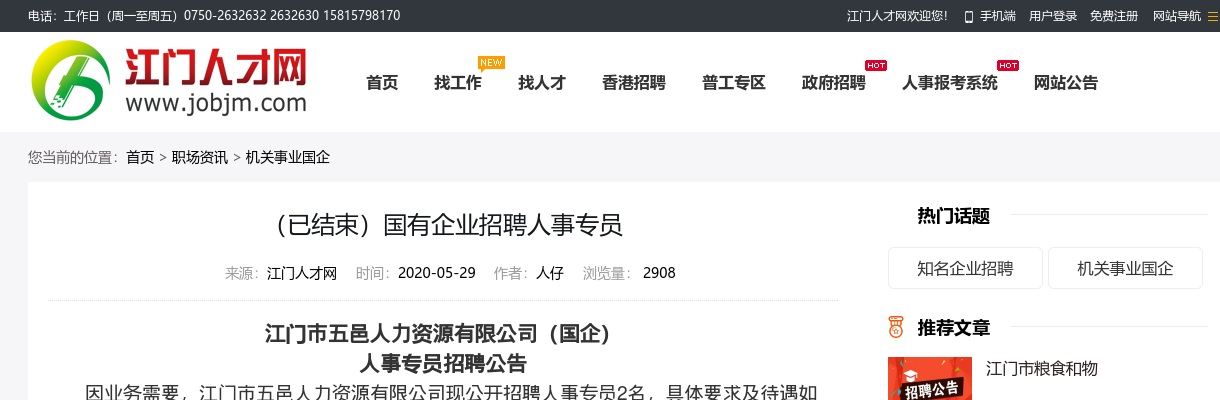
Task: Click the HOT badge above 人事报考系统
Action: [x=1008, y=65]
